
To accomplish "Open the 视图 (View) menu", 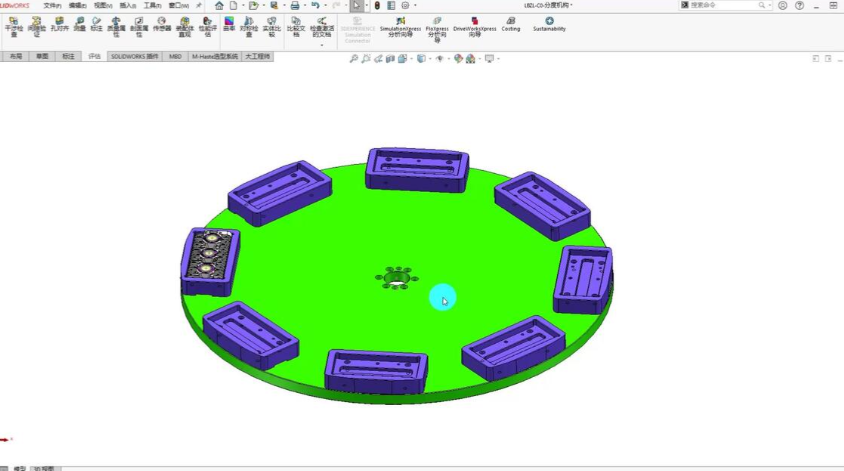I will coord(103,5).
